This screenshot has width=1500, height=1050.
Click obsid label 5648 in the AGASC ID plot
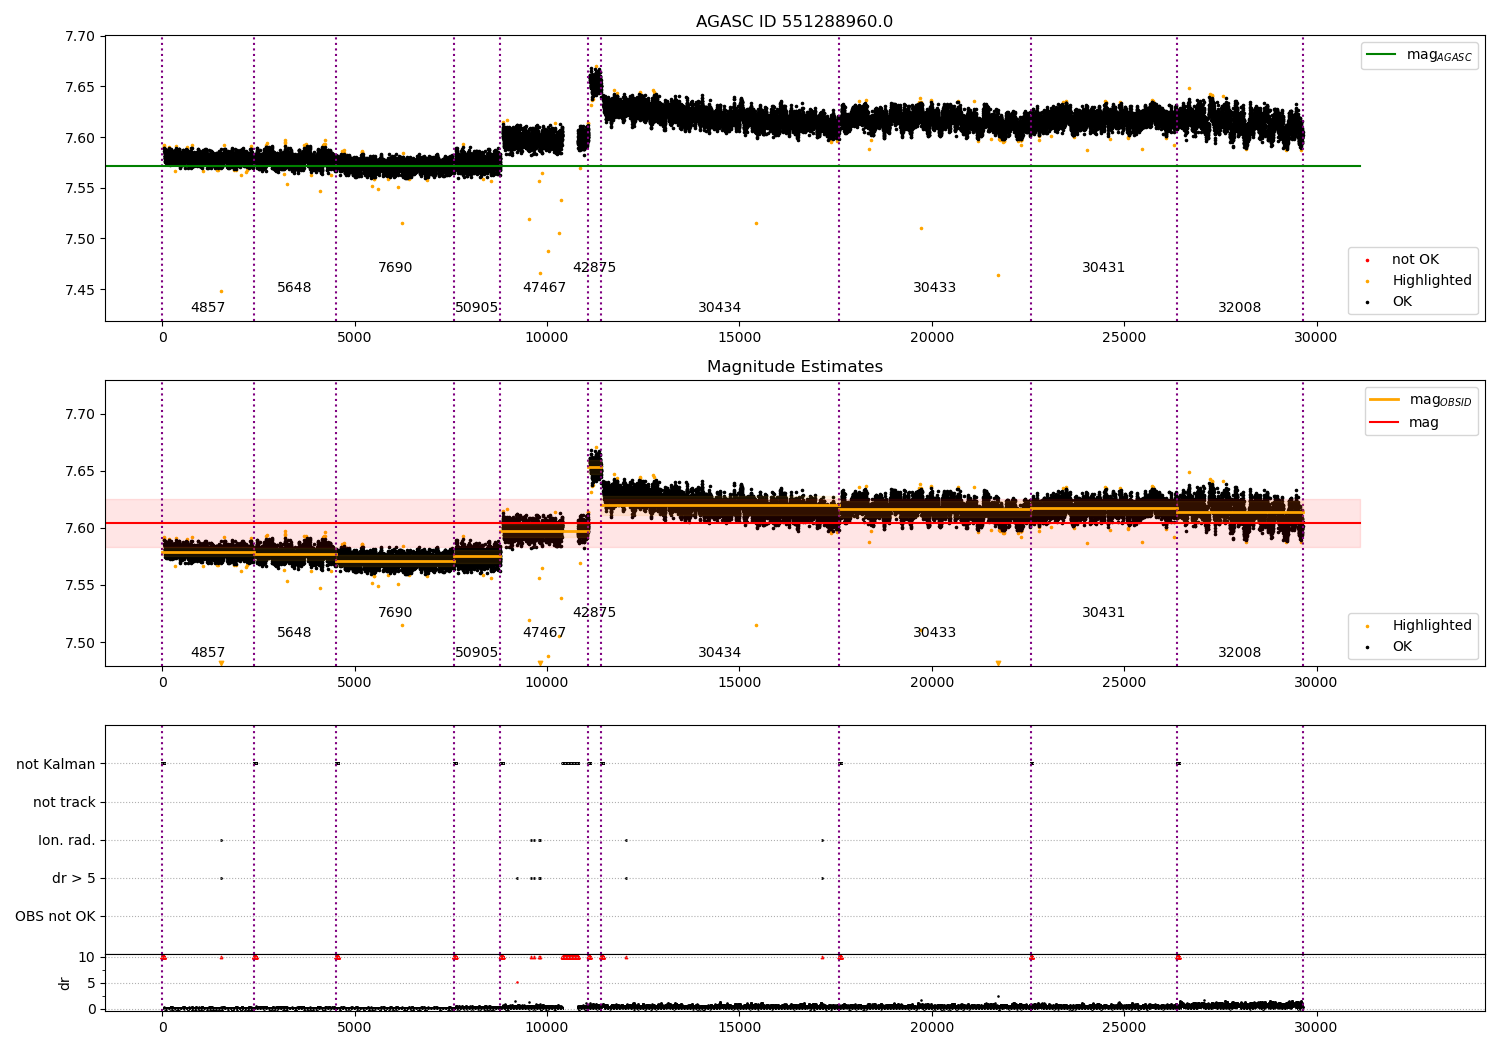294,288
